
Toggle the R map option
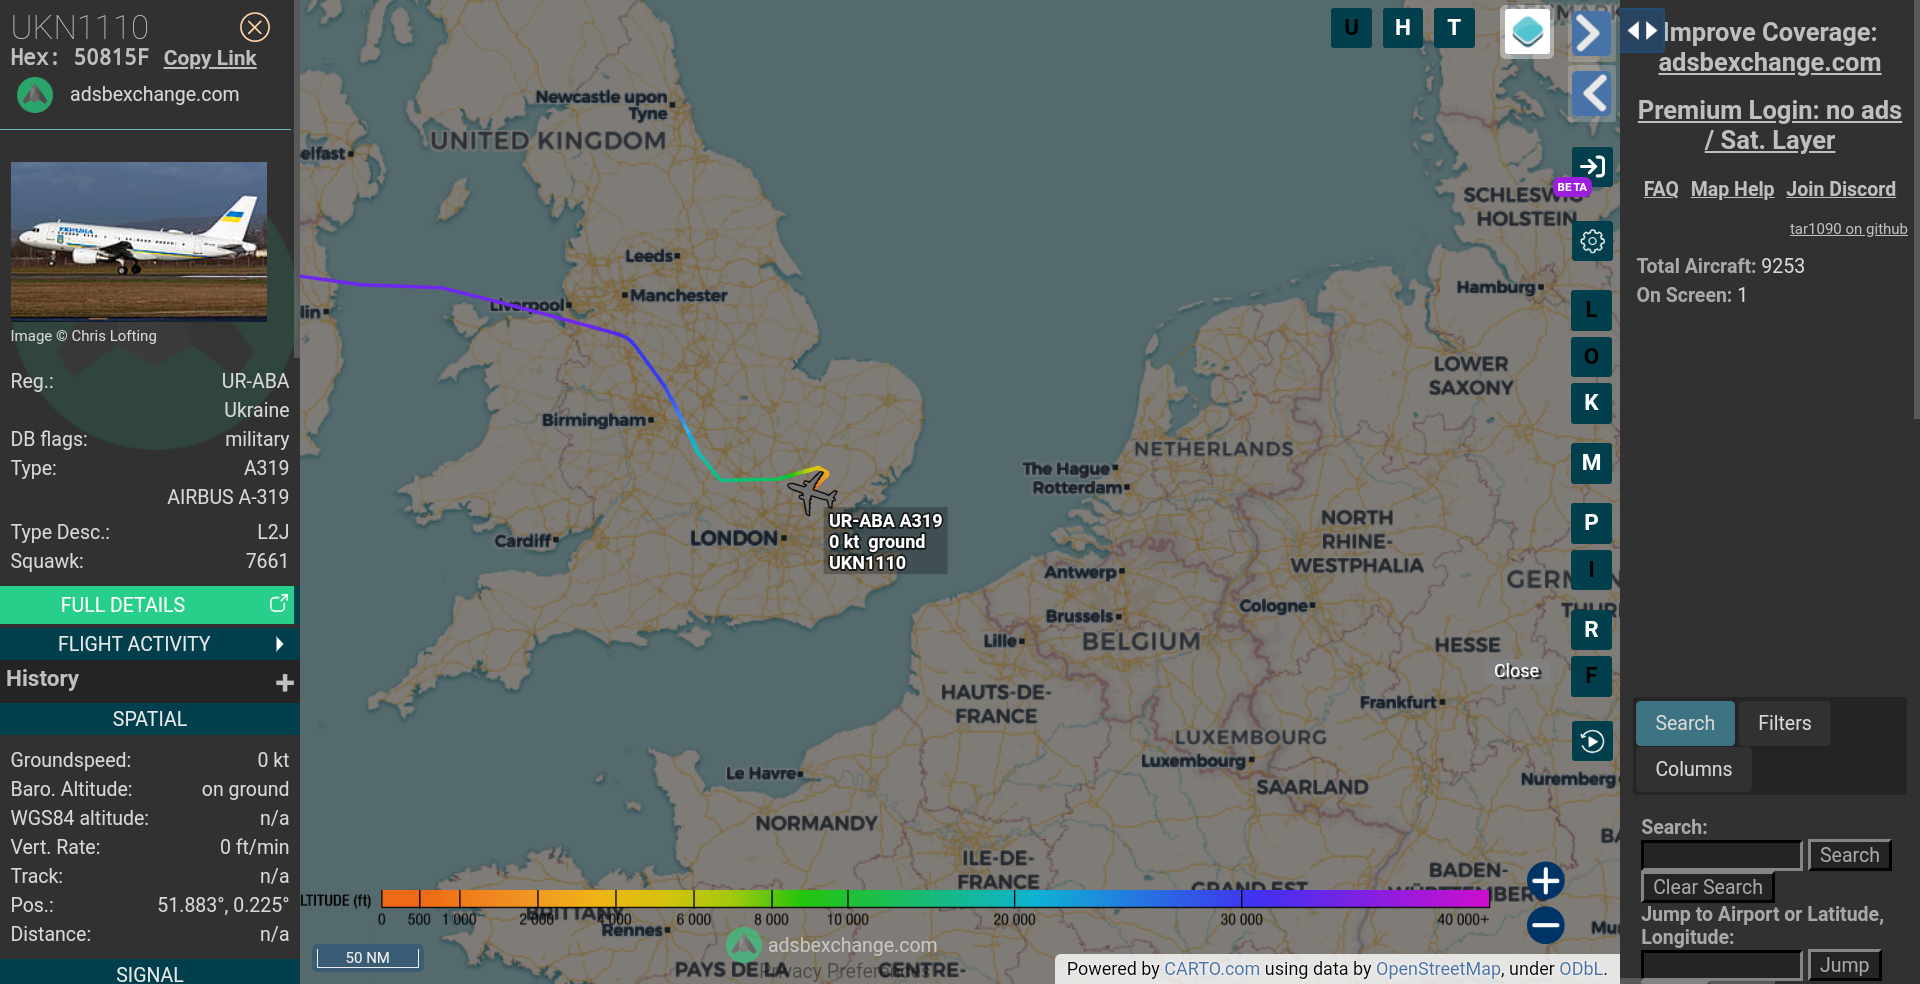click(x=1591, y=630)
